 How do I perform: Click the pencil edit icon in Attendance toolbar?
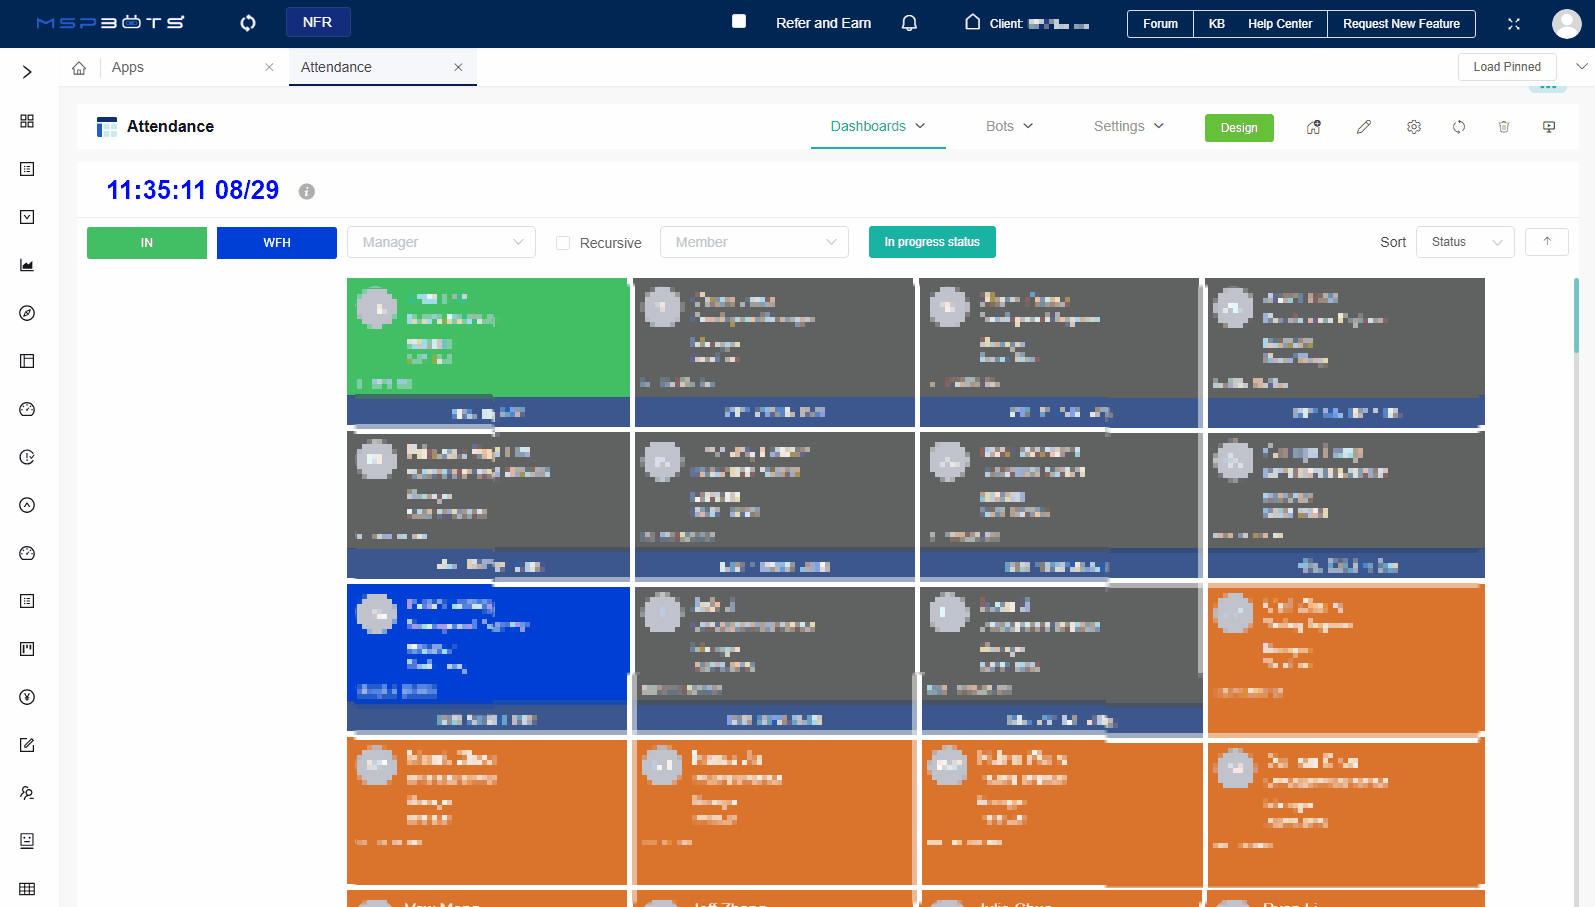[x=1363, y=127]
